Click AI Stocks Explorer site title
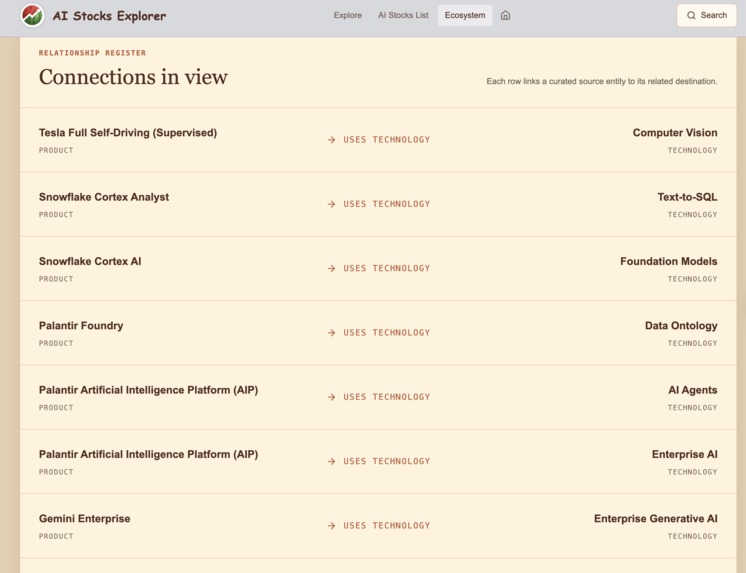This screenshot has height=573, width=746. click(109, 16)
